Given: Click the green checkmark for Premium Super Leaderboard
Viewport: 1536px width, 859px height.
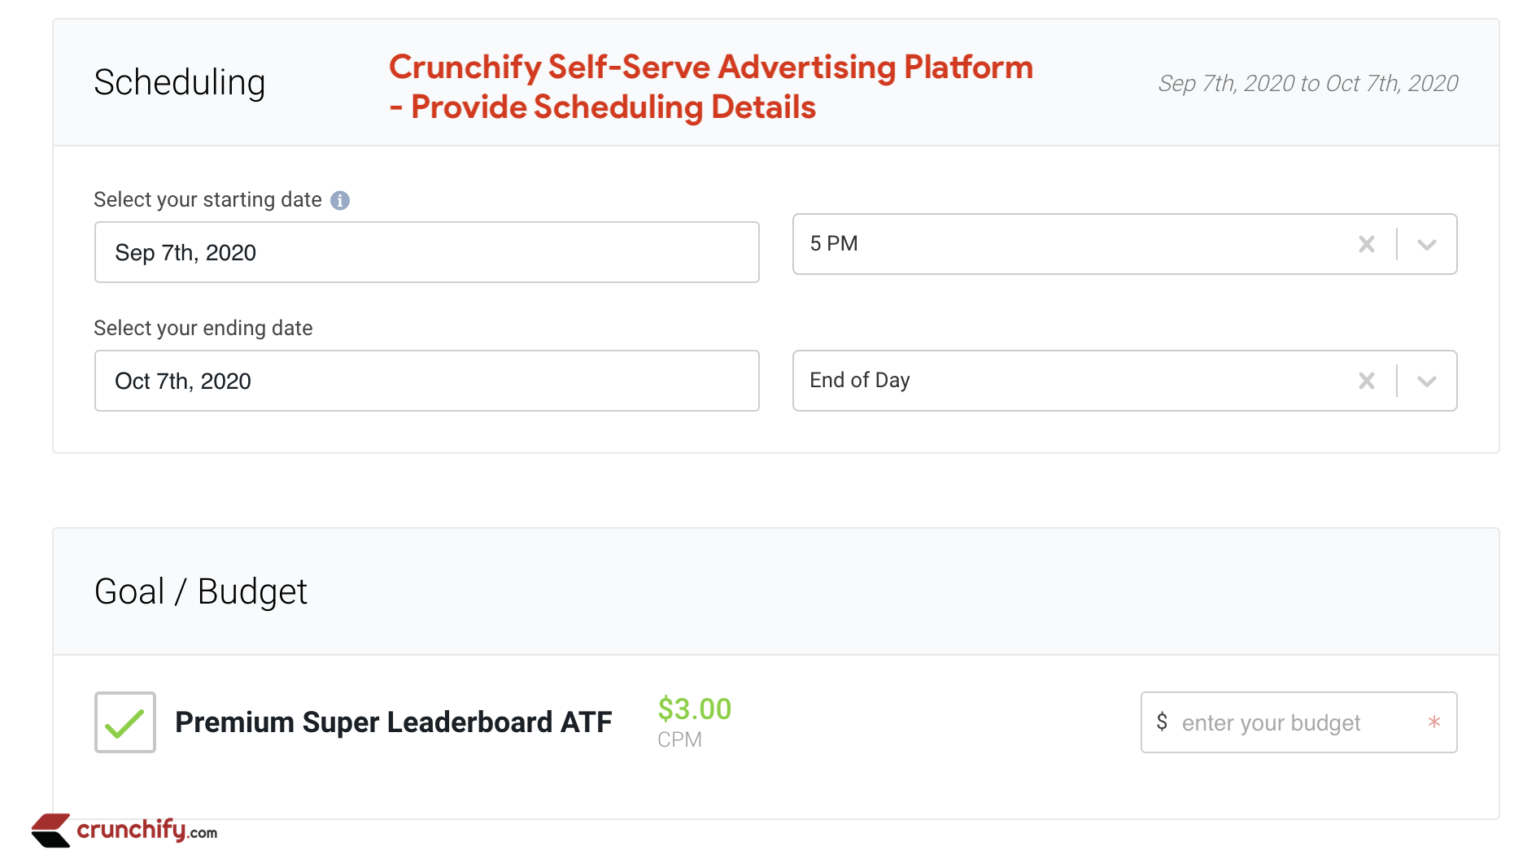Looking at the screenshot, I should point(124,721).
